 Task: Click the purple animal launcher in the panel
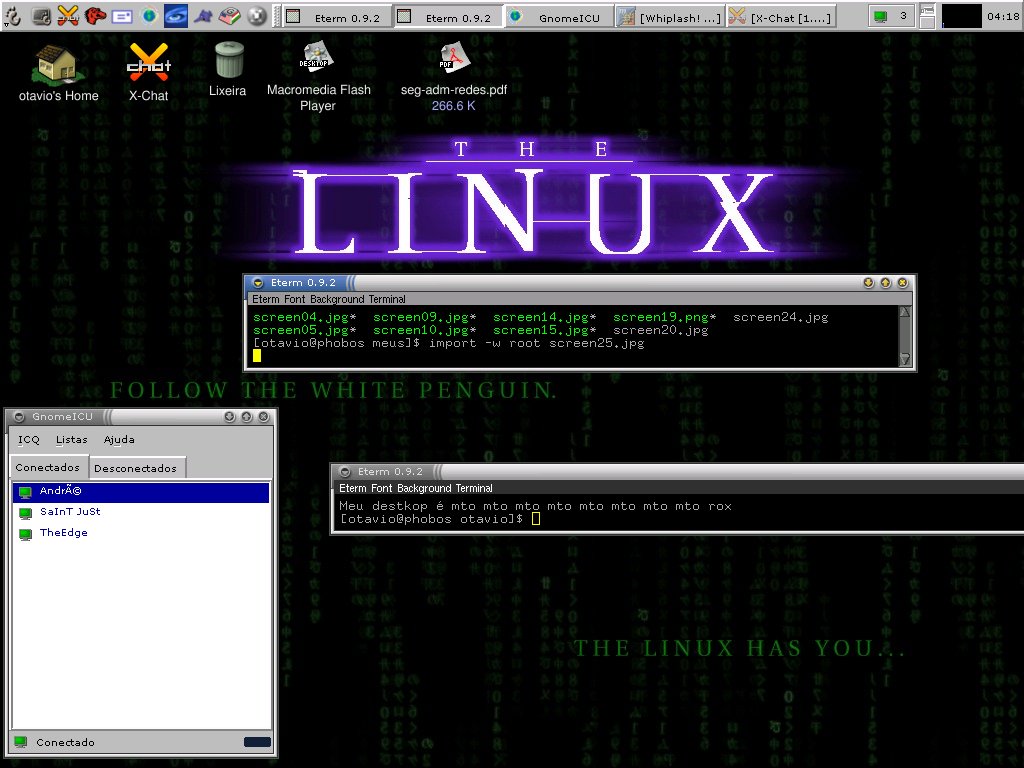point(203,15)
